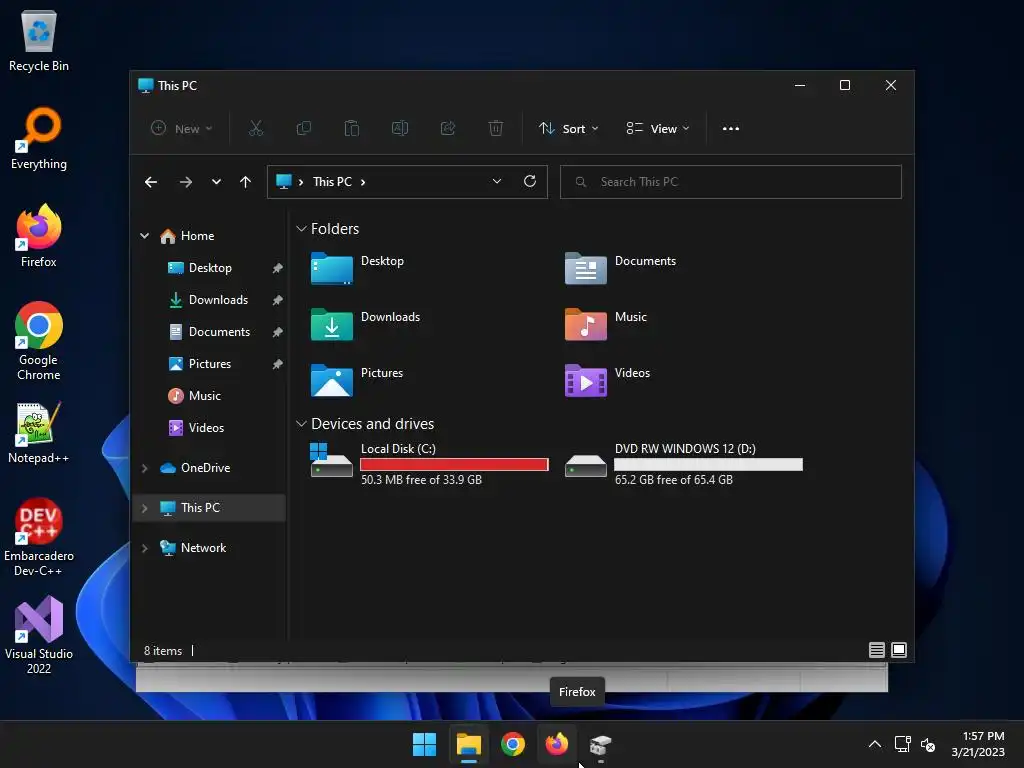The width and height of the screenshot is (1024, 768).
Task: Open the clock showing 1:57 PM
Action: [978, 744]
